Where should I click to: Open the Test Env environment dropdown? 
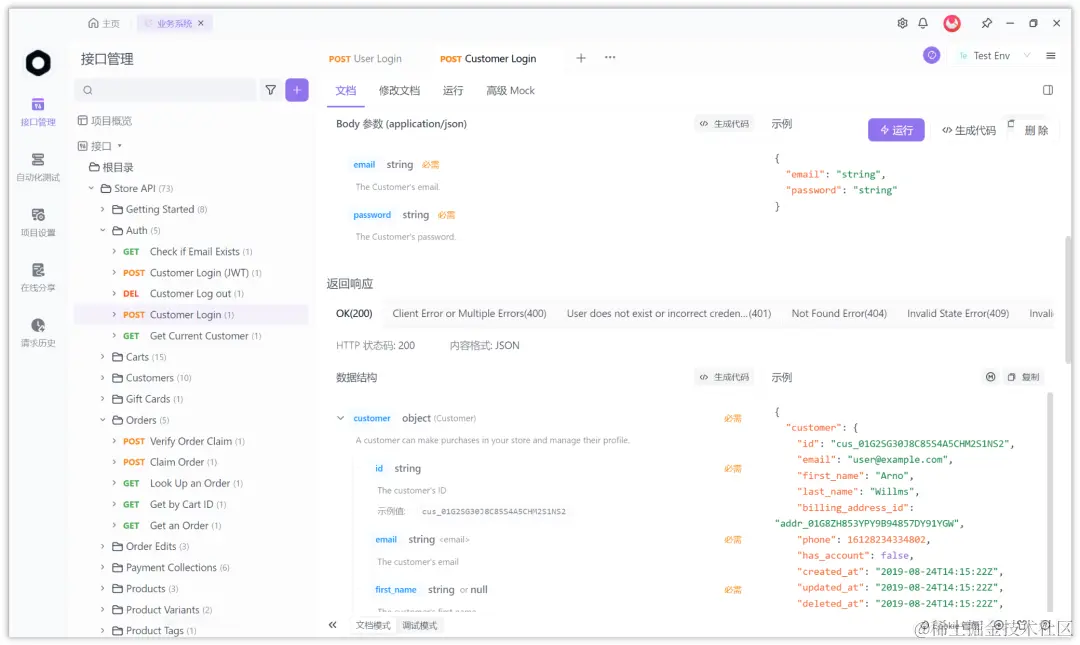[995, 56]
